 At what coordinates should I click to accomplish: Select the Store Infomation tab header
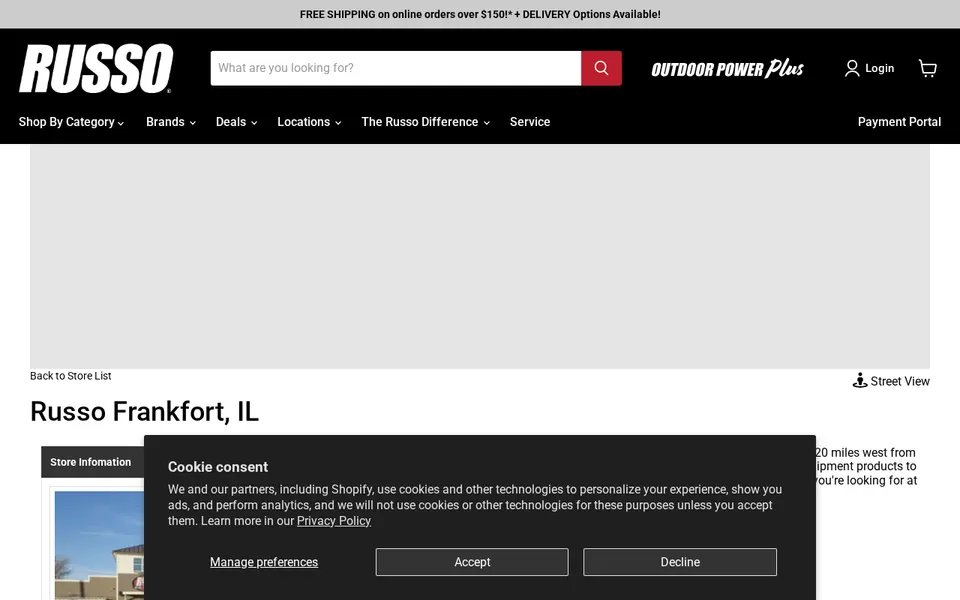coord(91,462)
